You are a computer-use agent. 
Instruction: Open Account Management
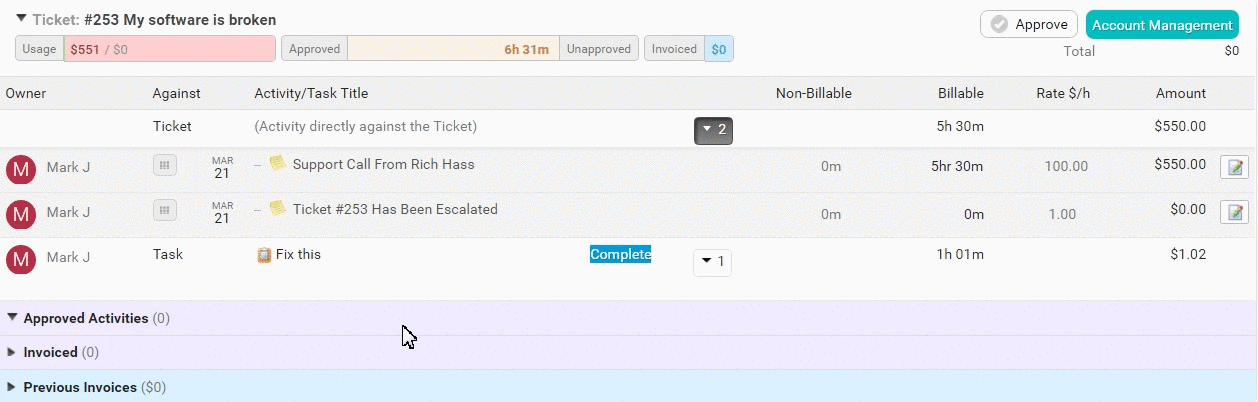click(1161, 25)
